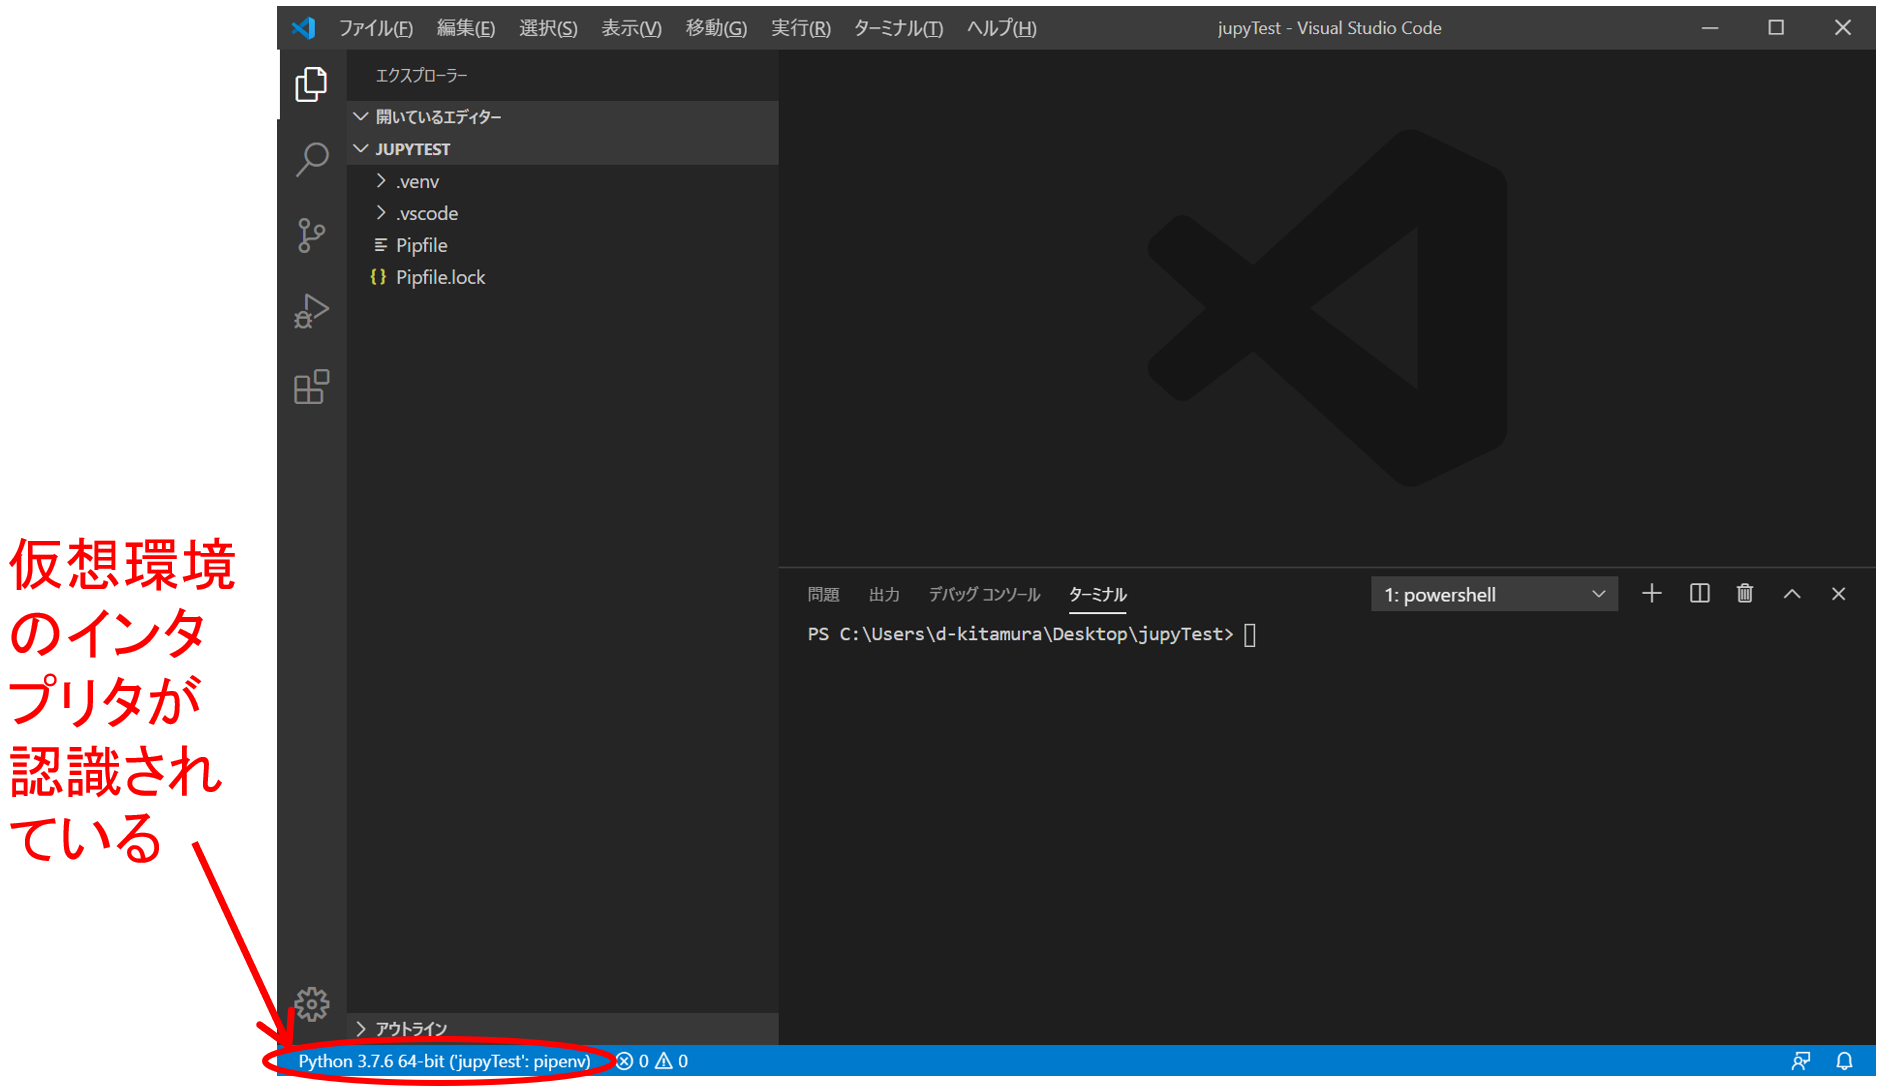Open the 移動(G) menu

tap(716, 28)
